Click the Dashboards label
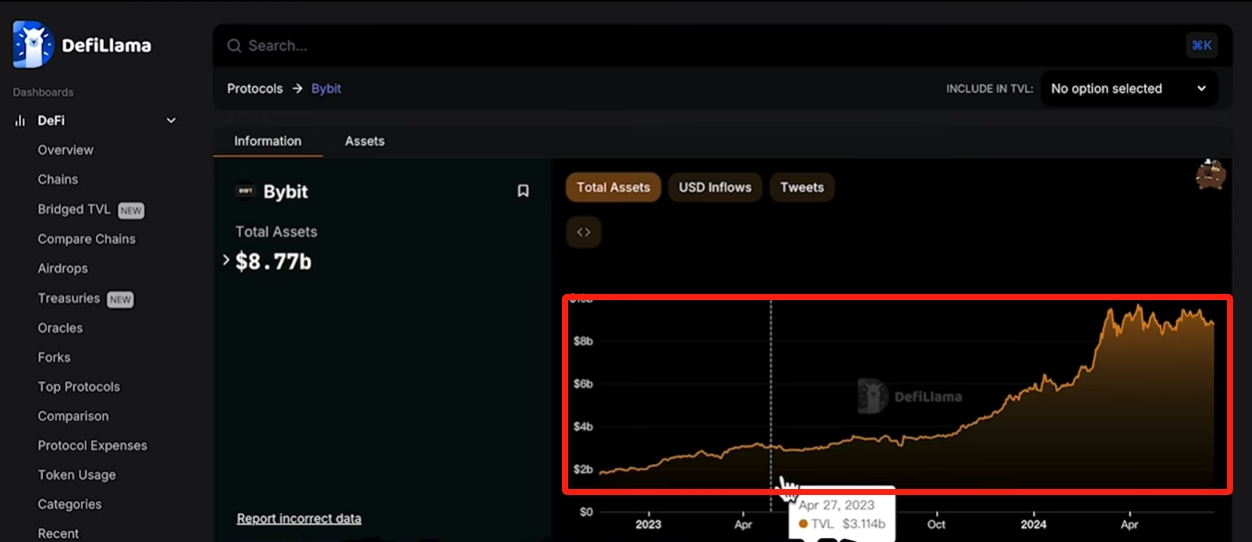The height and width of the screenshot is (542, 1252). pos(43,92)
